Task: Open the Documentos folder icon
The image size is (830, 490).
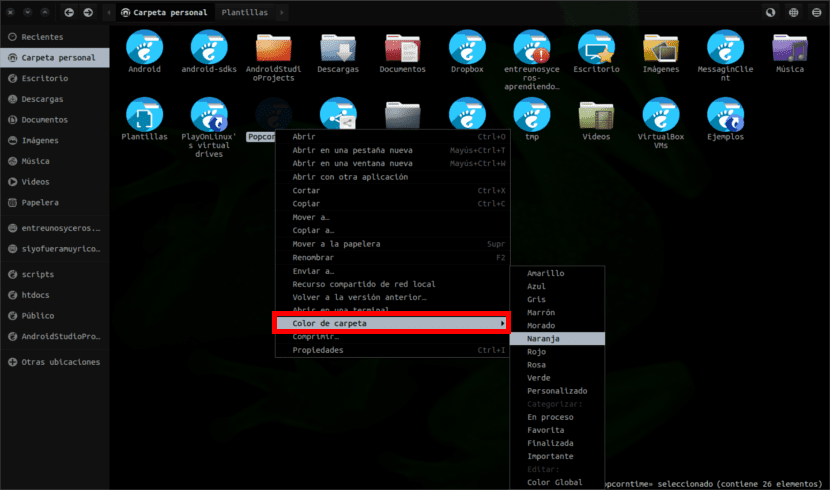Action: coord(402,48)
